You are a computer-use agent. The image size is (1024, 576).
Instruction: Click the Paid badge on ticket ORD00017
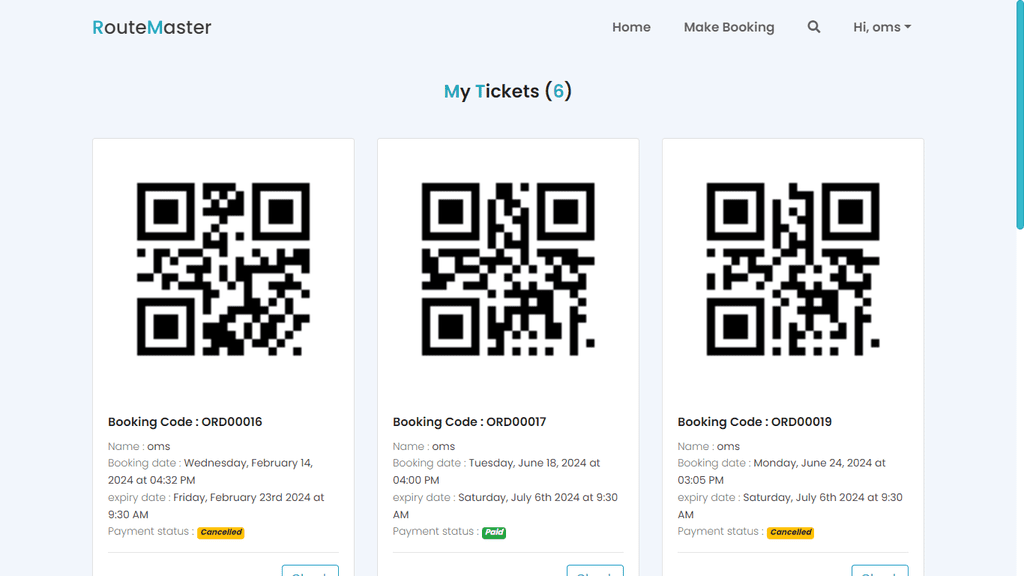click(494, 532)
